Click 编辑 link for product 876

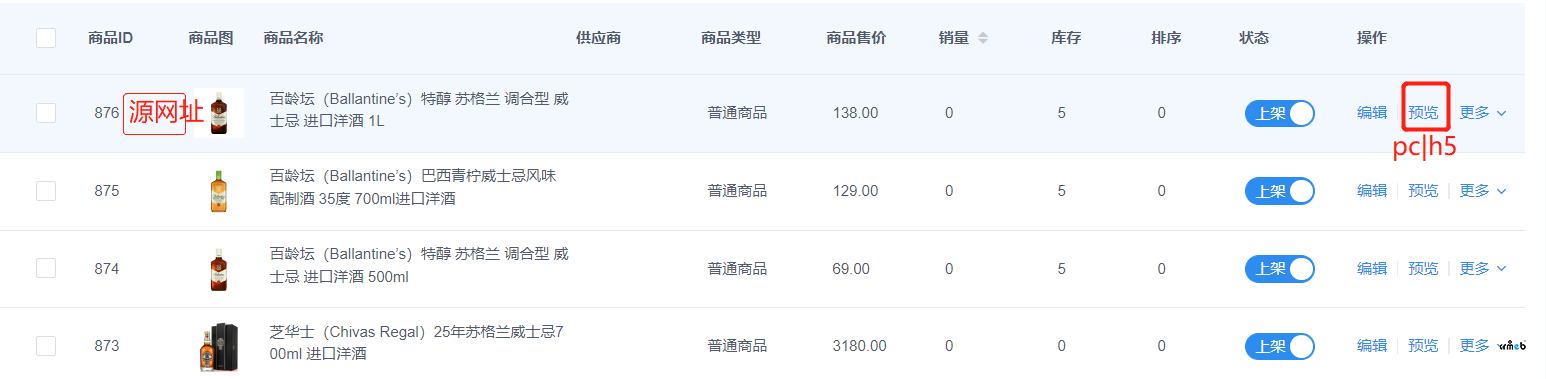coord(1372,113)
